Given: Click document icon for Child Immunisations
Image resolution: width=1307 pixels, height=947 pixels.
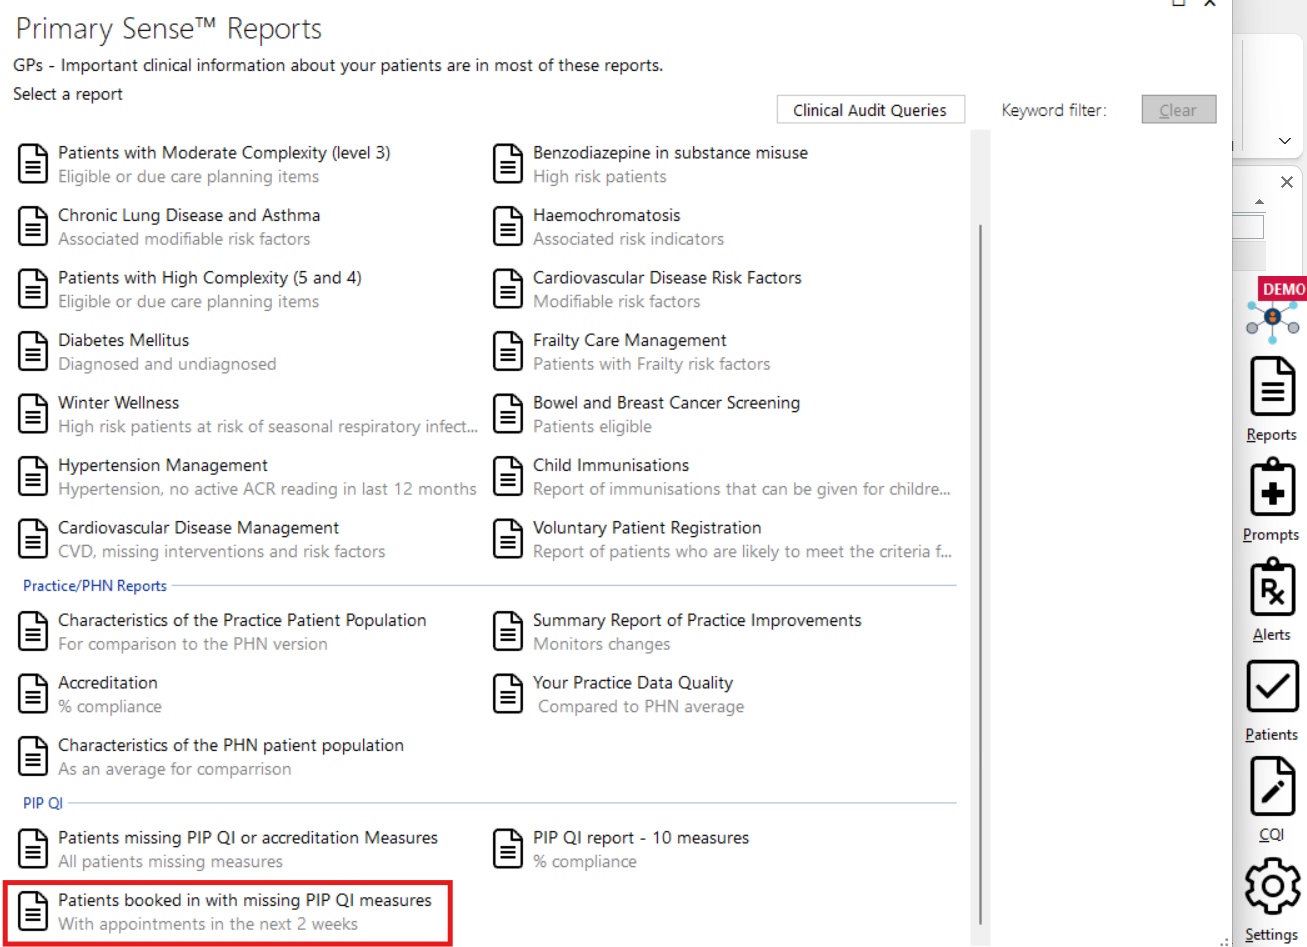Looking at the screenshot, I should point(508,476).
